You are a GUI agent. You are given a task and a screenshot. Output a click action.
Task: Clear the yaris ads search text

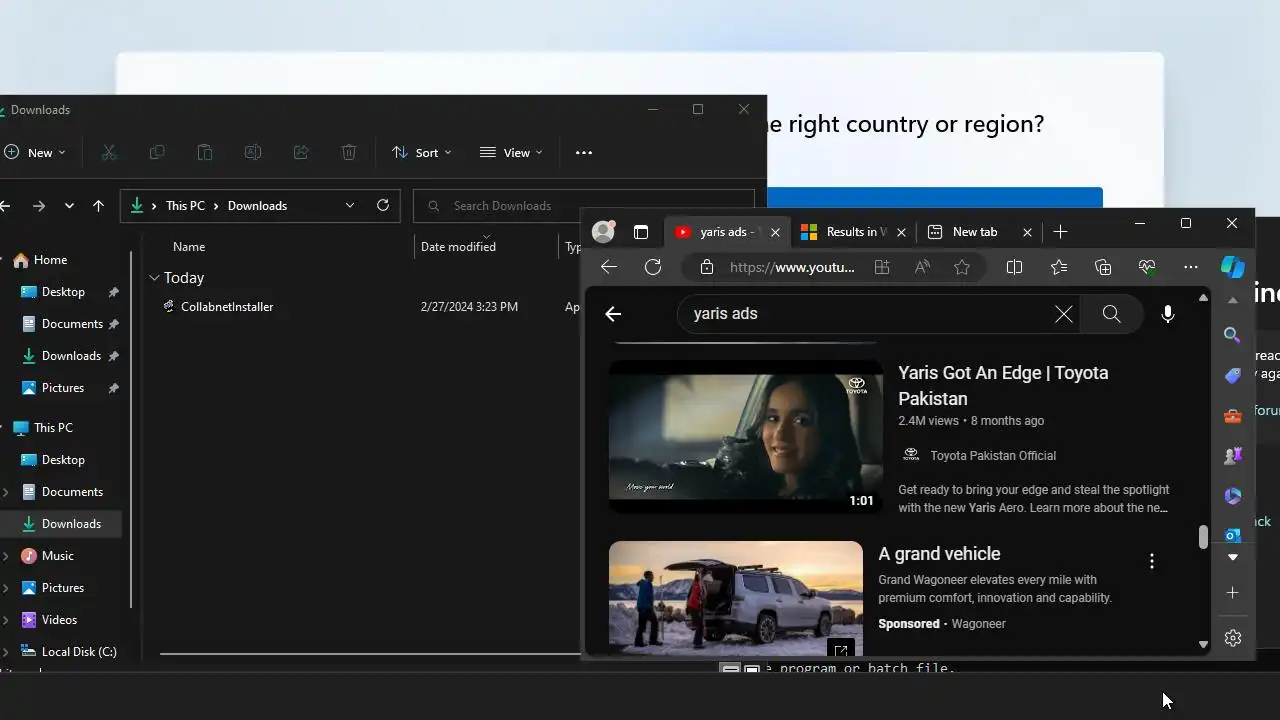[1064, 314]
